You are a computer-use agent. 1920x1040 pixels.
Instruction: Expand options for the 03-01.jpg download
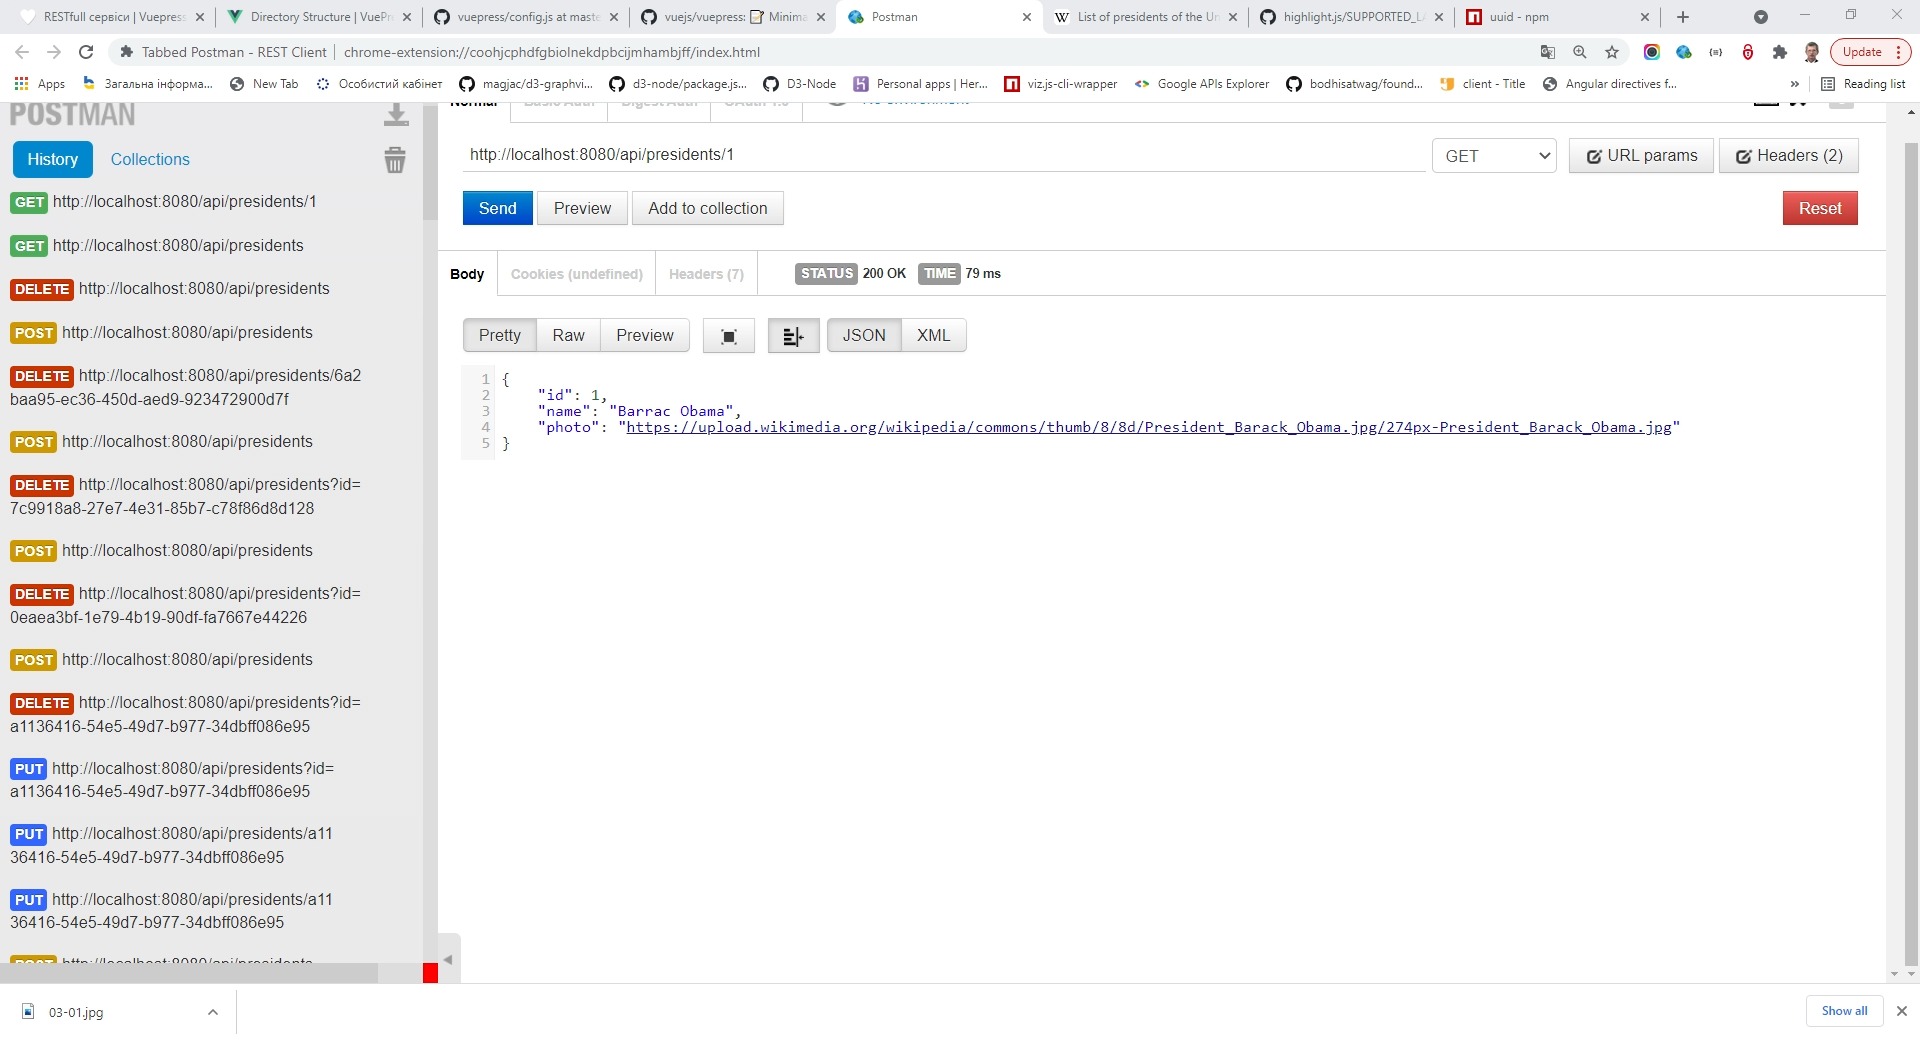pos(212,1012)
